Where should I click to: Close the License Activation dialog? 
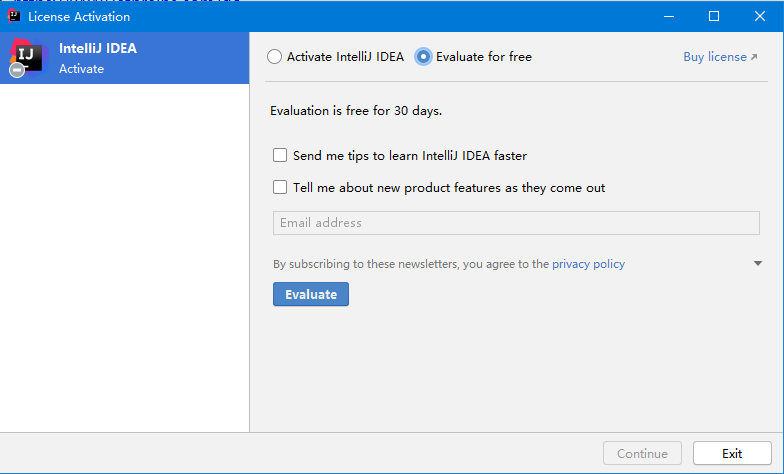[x=760, y=16]
